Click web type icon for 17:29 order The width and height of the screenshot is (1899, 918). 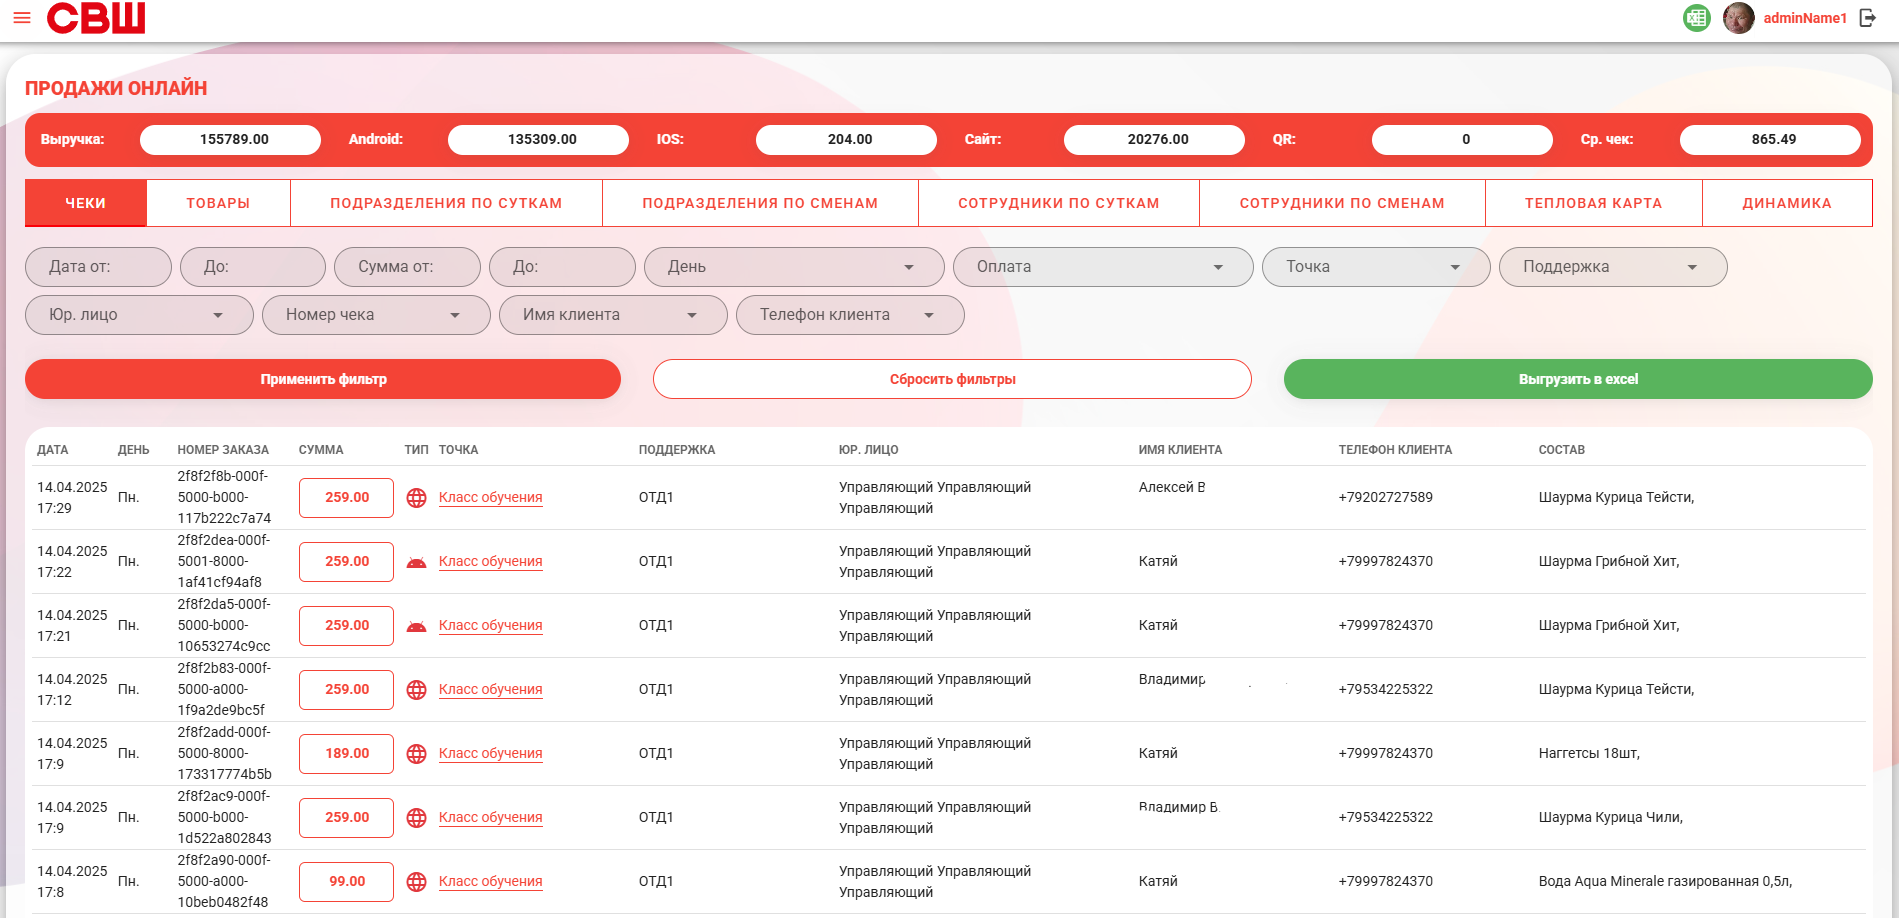click(x=417, y=498)
